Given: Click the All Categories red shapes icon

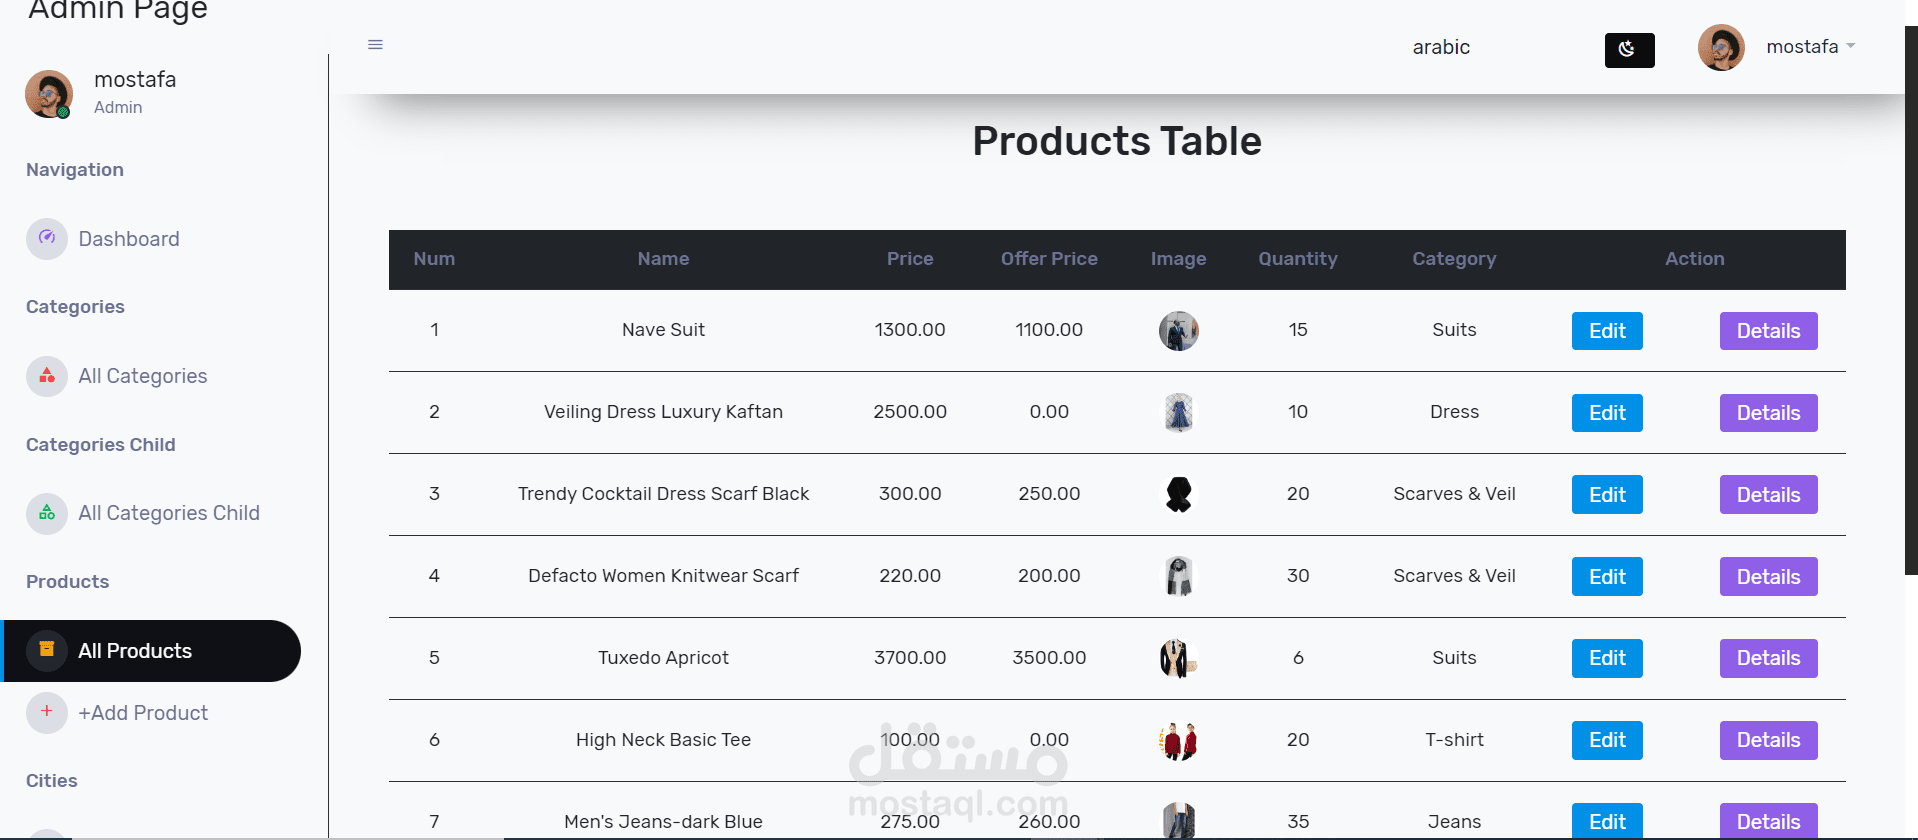Looking at the screenshot, I should pos(47,376).
